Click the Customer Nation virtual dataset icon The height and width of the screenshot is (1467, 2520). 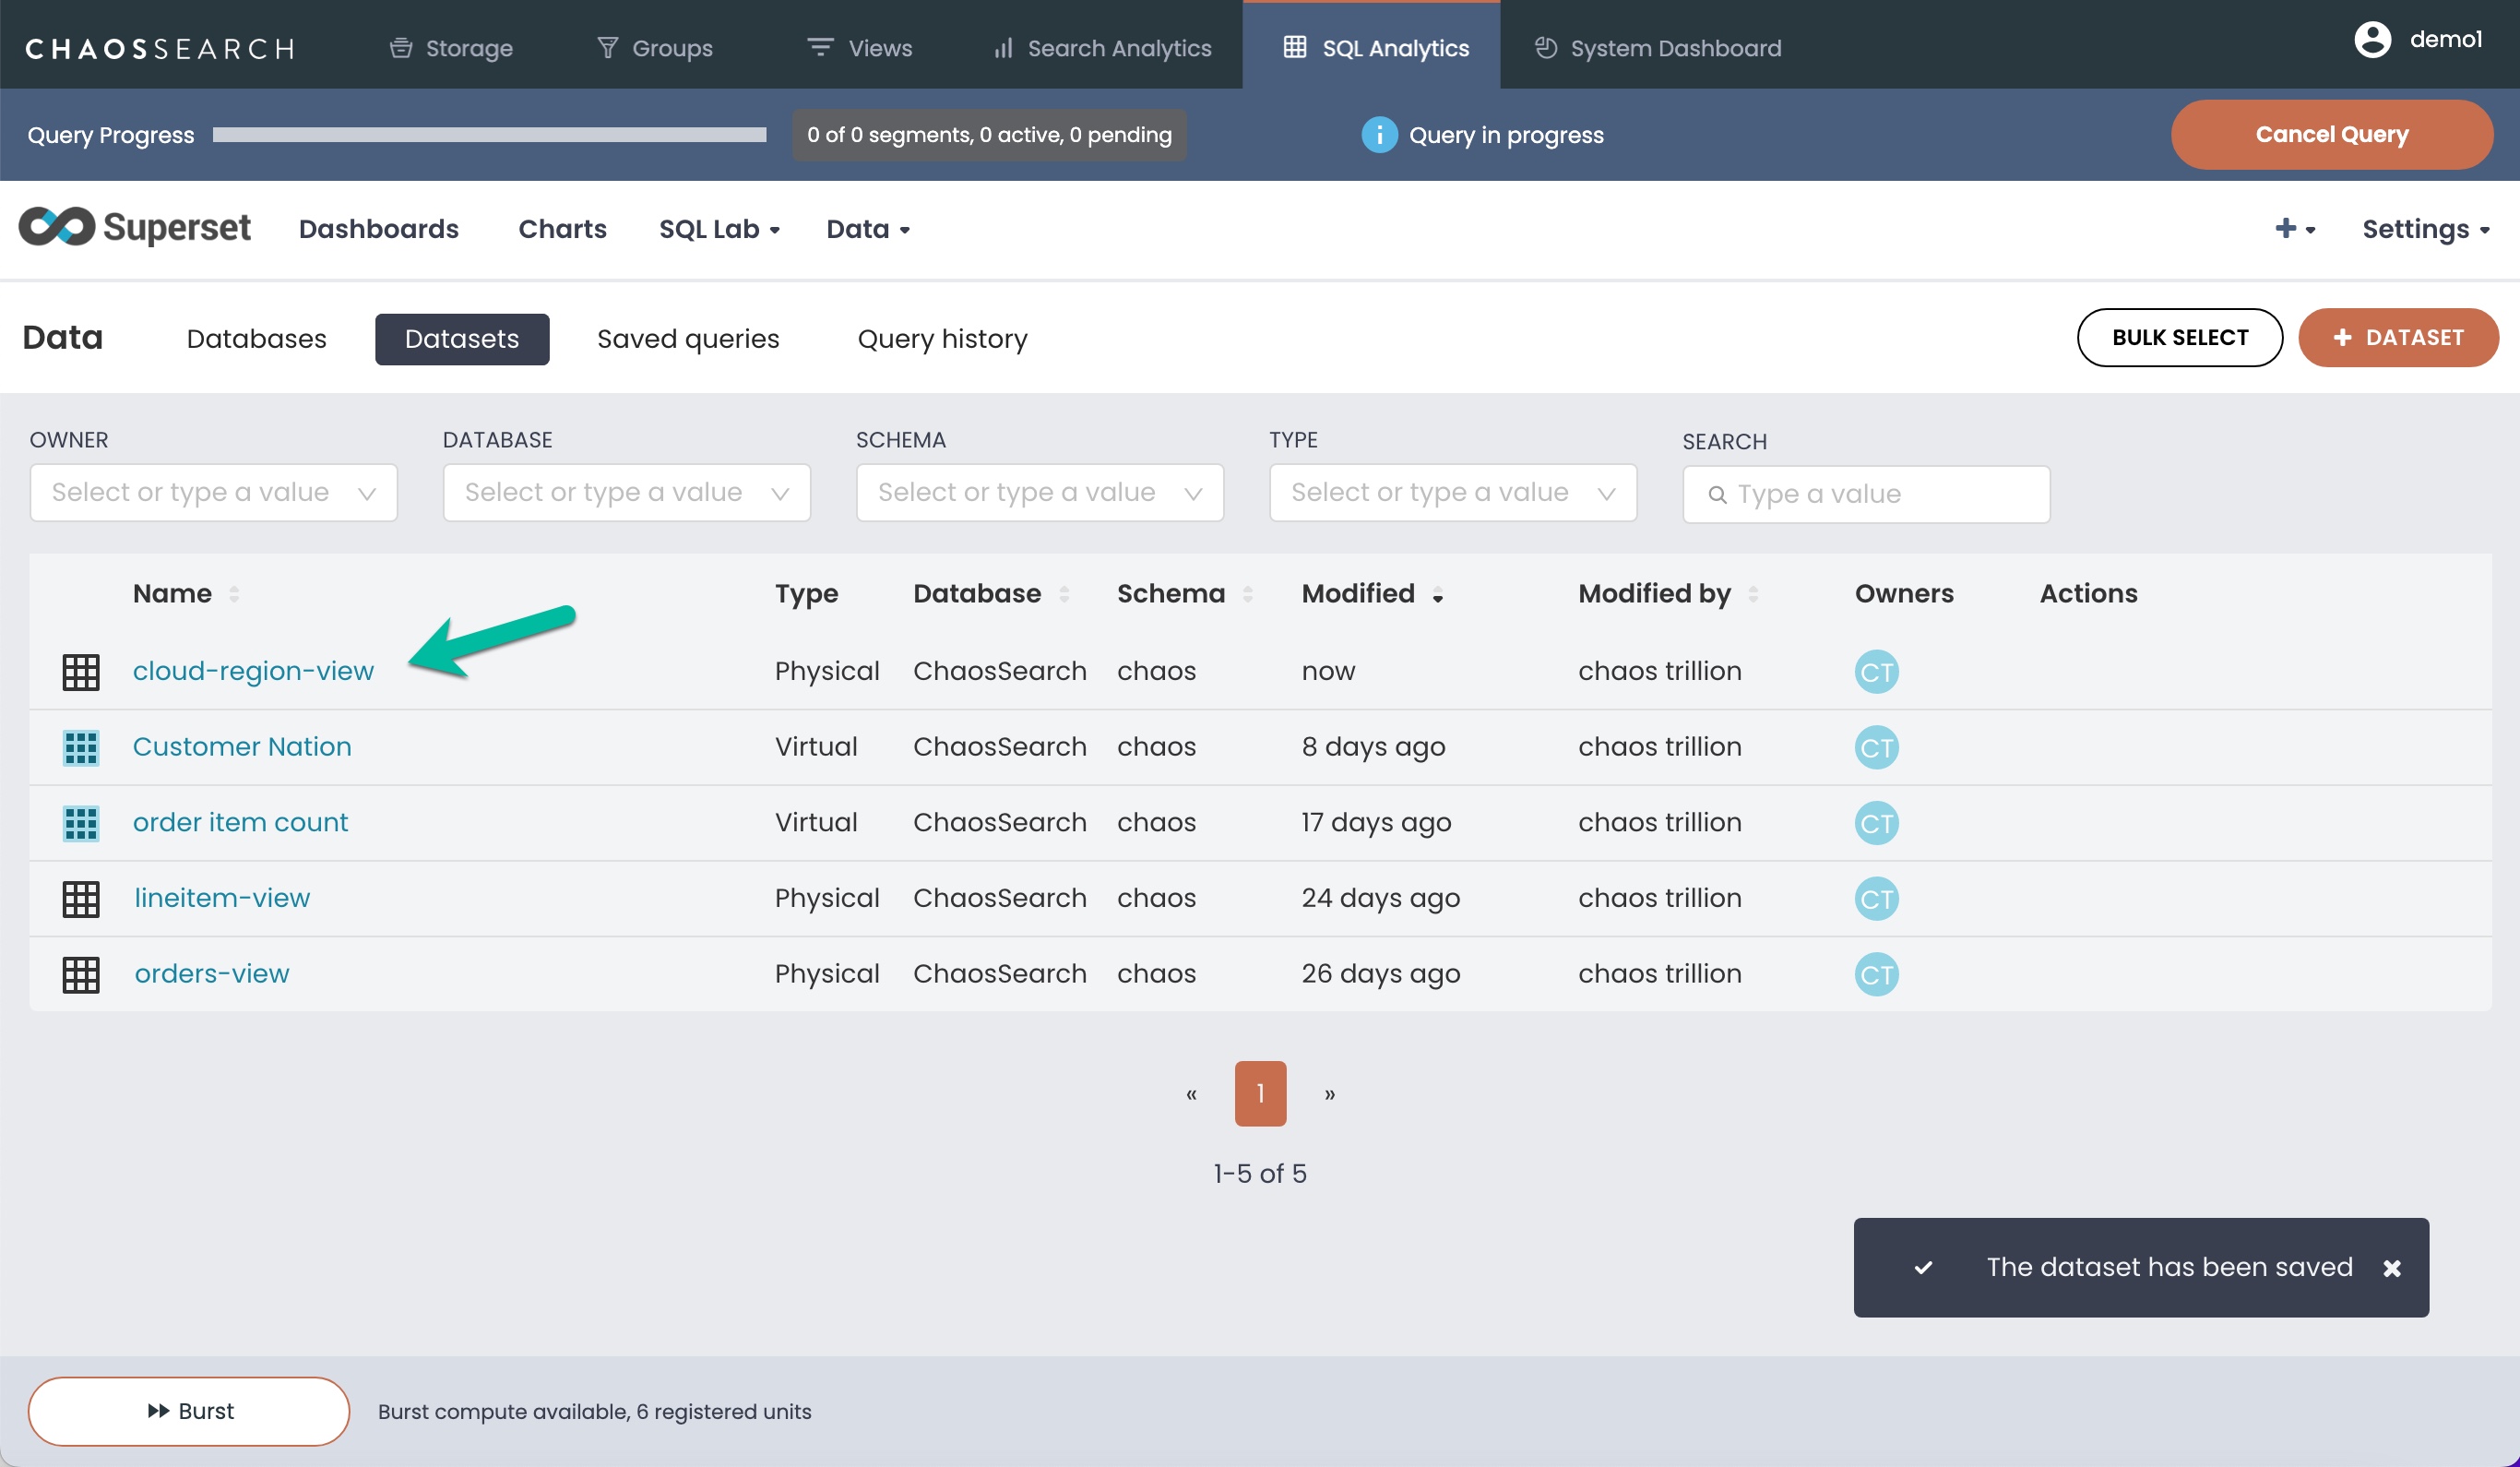tap(81, 747)
